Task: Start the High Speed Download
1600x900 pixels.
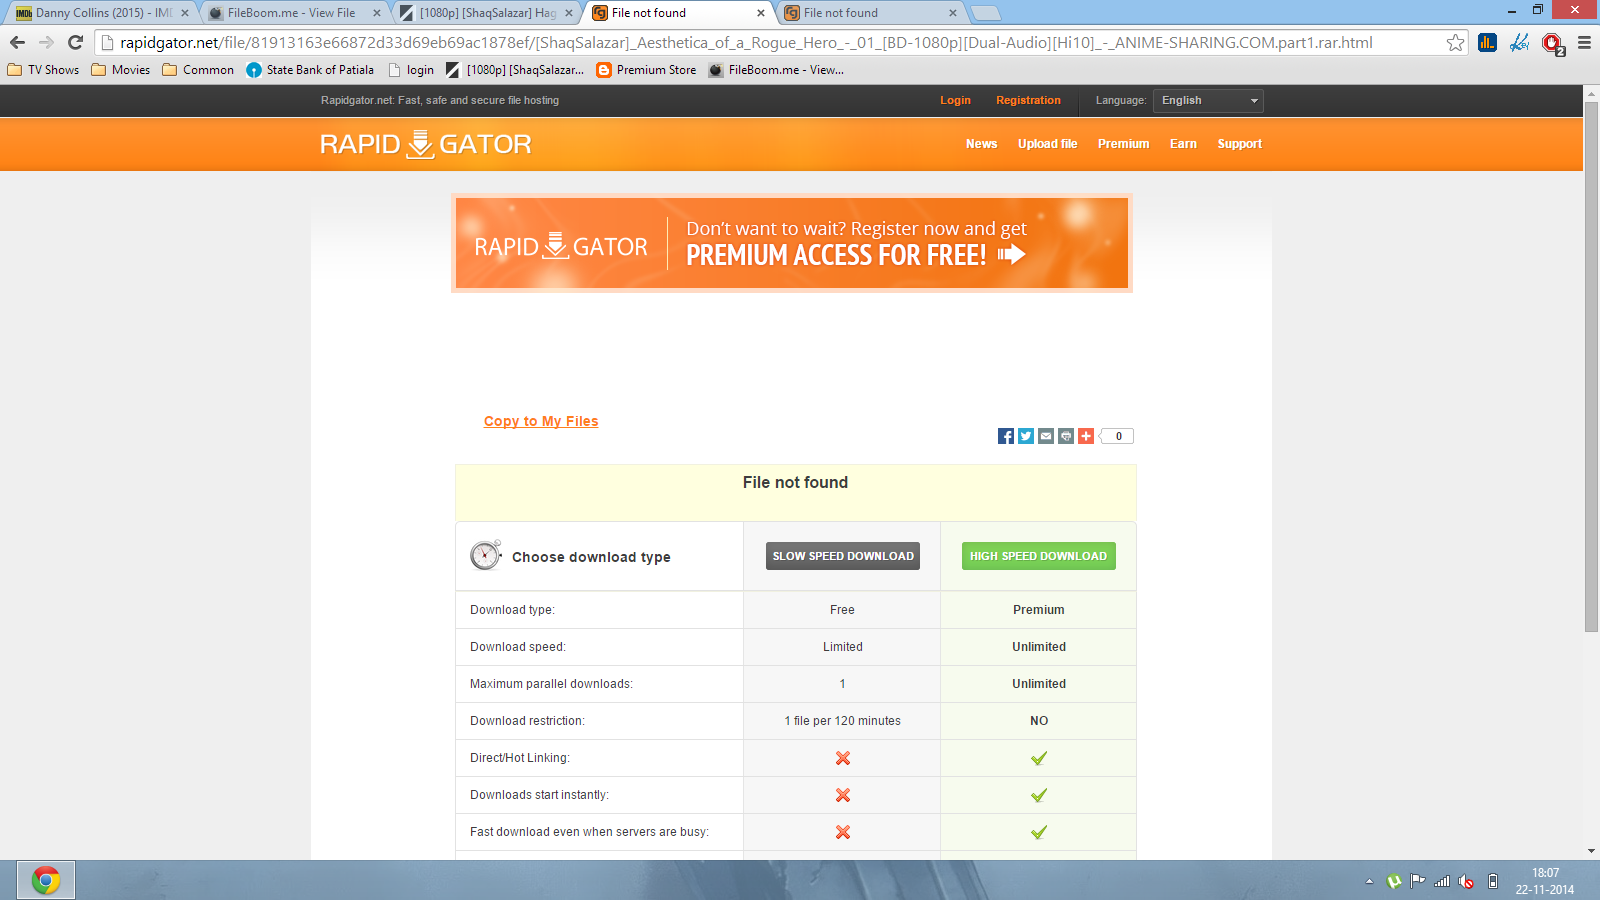Action: pos(1038,556)
